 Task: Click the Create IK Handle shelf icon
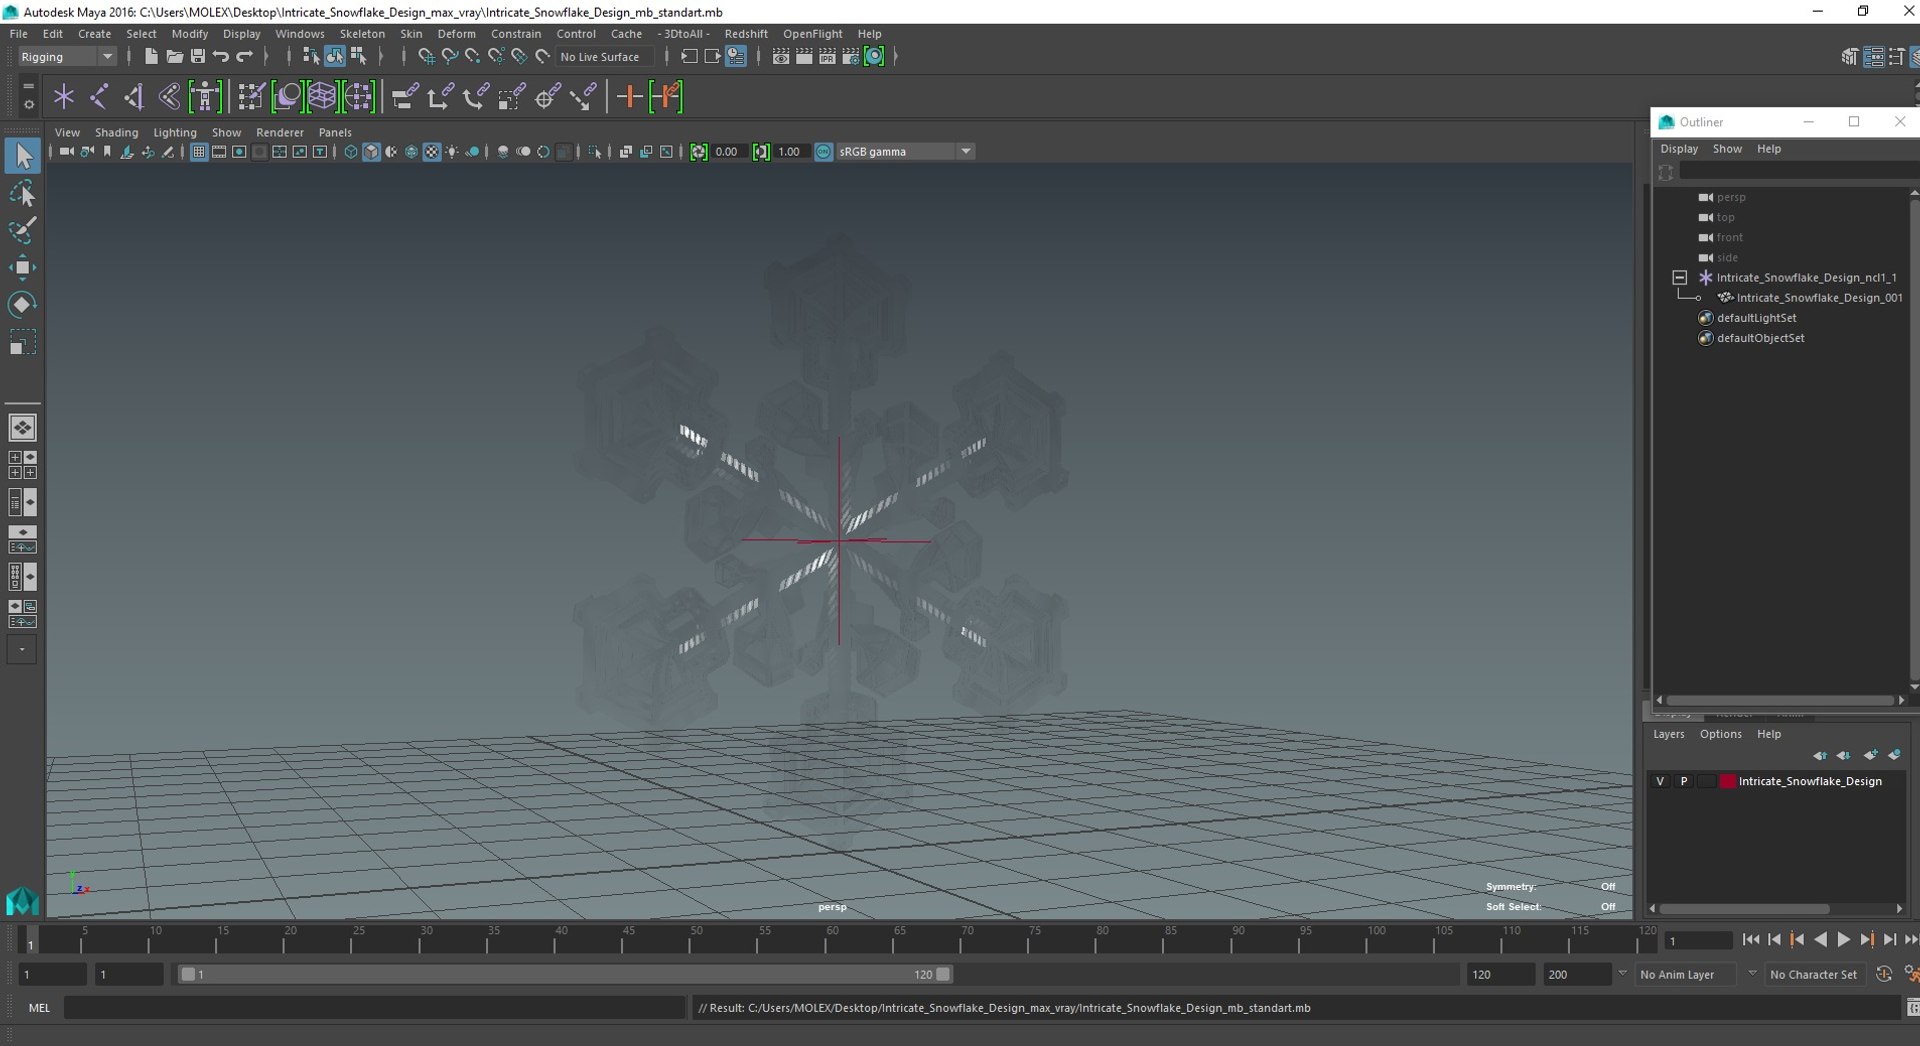click(134, 97)
